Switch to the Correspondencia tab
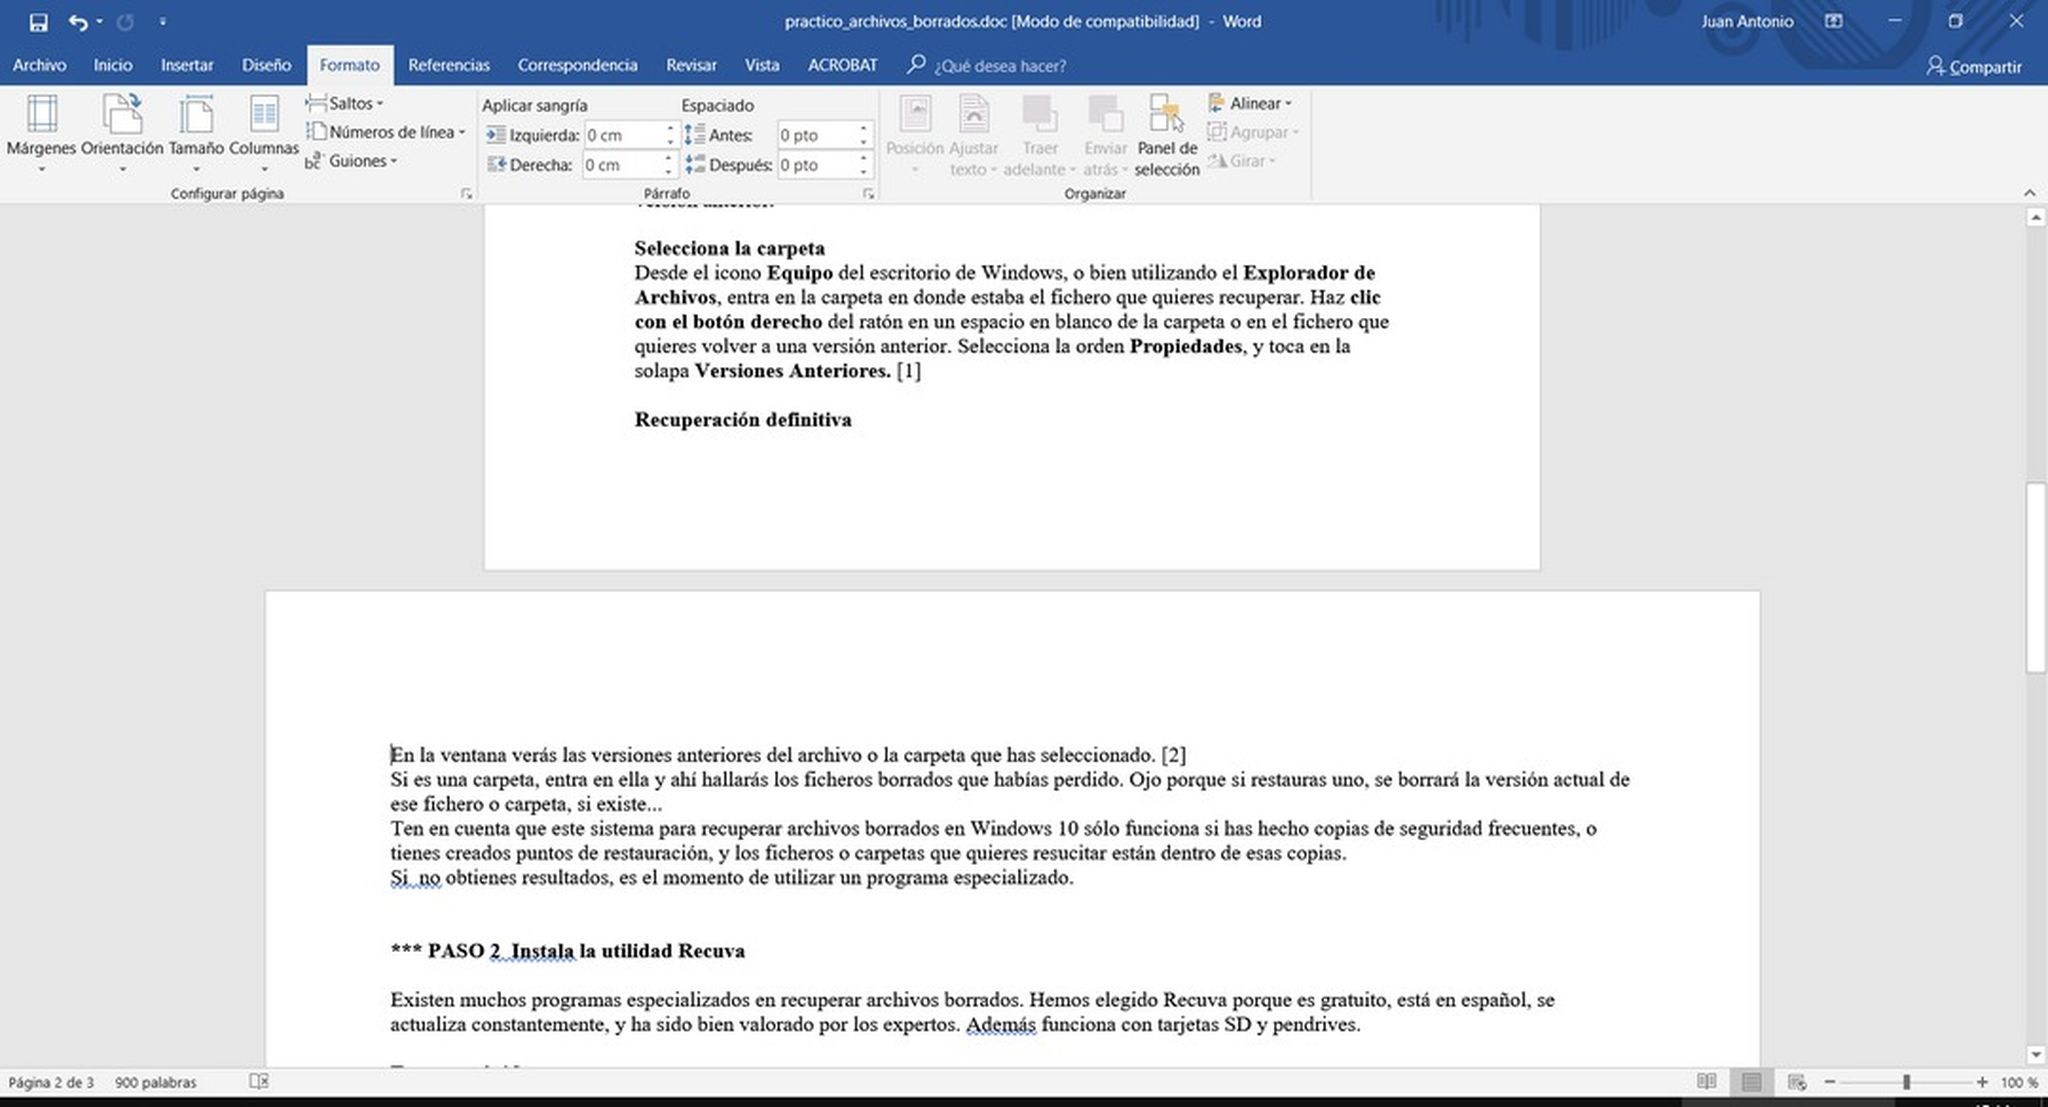The width and height of the screenshot is (2048, 1107). pyautogui.click(x=577, y=65)
